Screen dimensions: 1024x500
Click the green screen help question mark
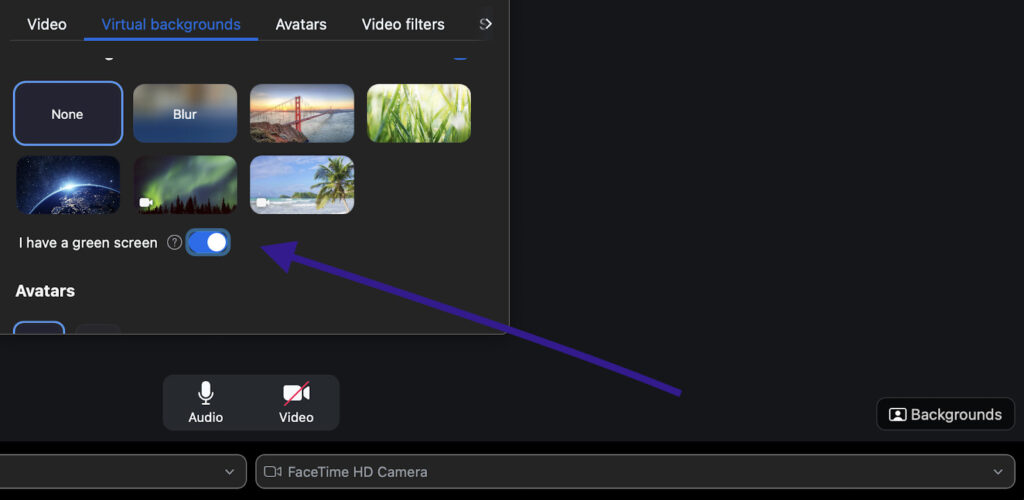[x=174, y=242]
